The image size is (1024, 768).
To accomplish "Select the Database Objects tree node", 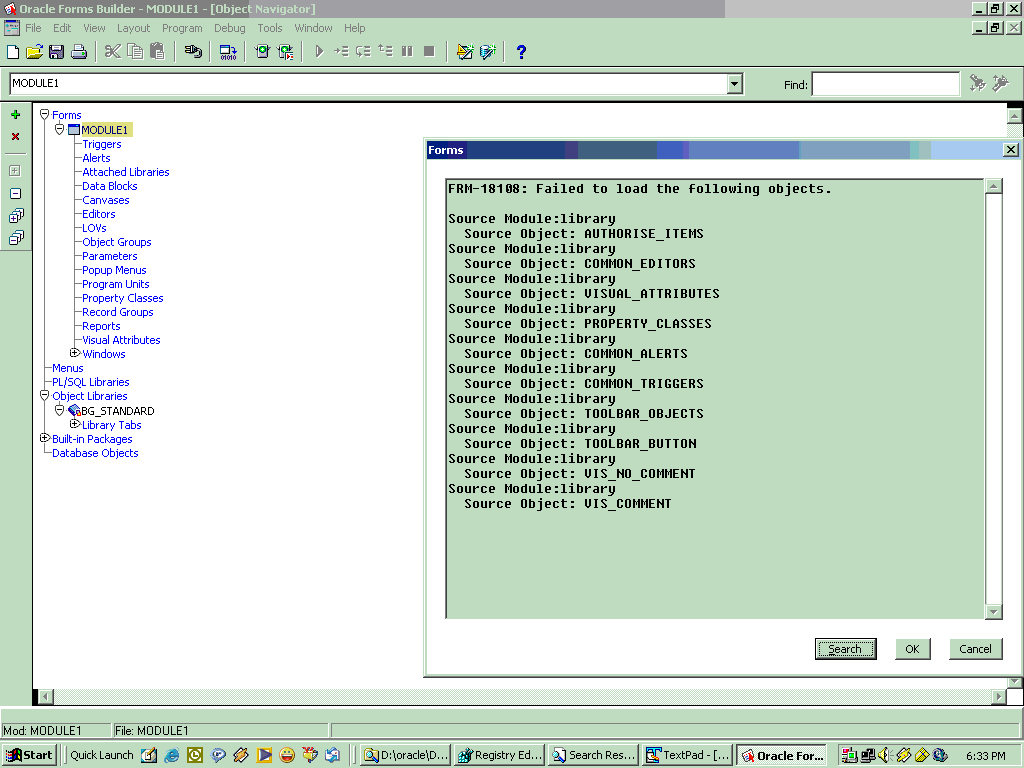I will pos(95,453).
